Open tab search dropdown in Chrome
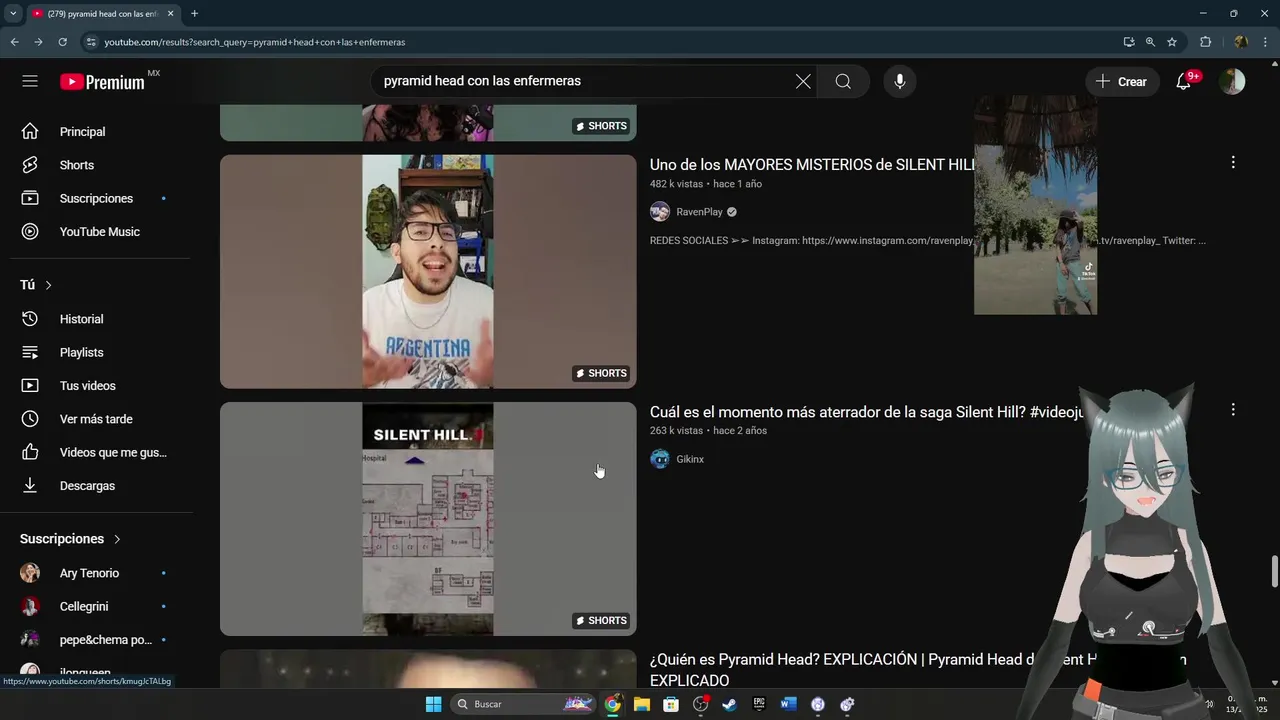1280x720 pixels. [x=13, y=13]
